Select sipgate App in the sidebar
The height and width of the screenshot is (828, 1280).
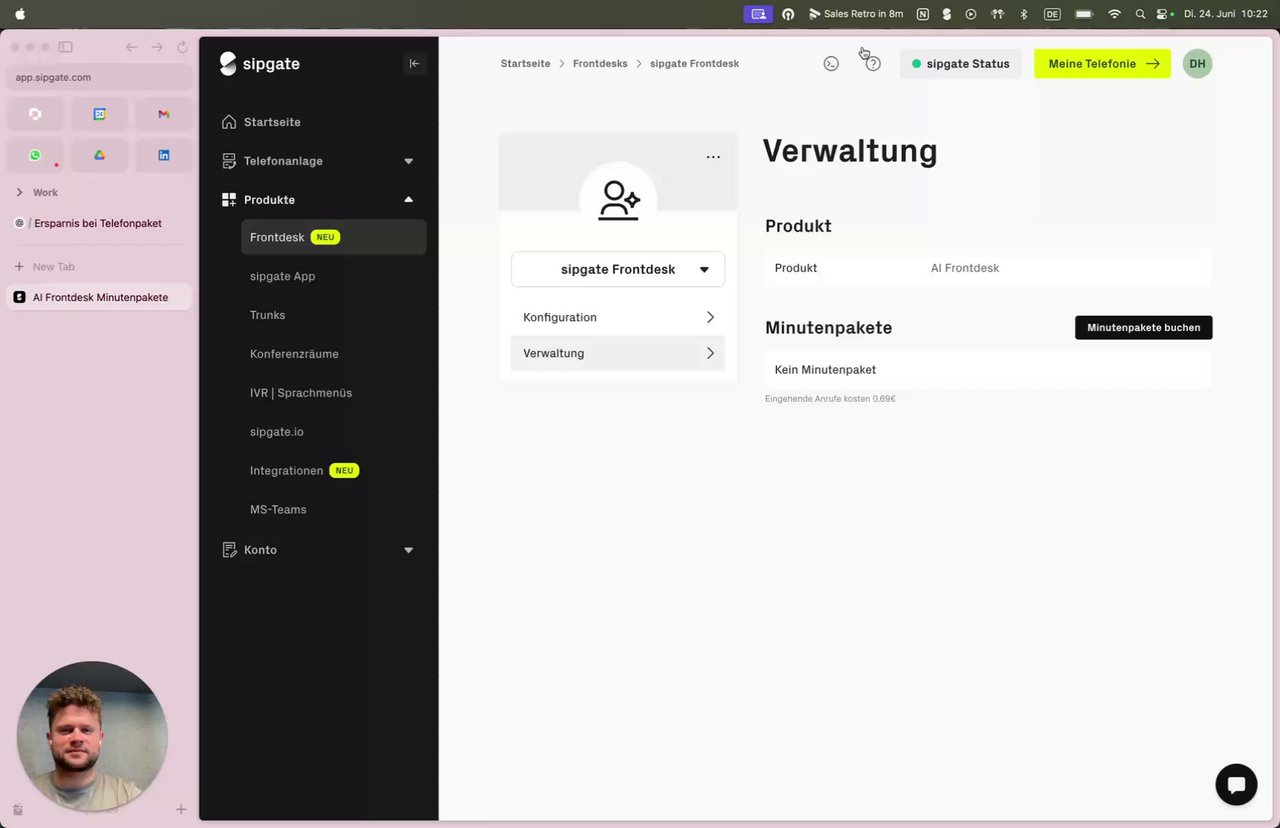tap(282, 276)
